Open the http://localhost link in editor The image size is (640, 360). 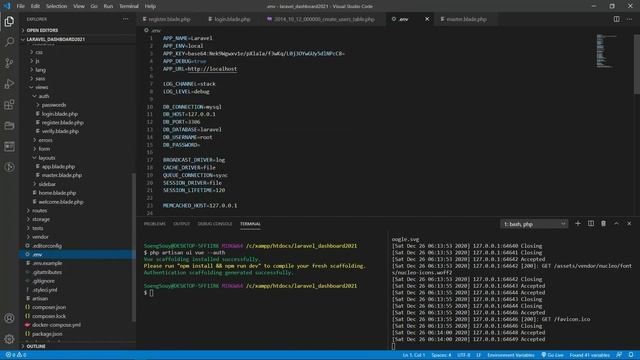coord(212,69)
